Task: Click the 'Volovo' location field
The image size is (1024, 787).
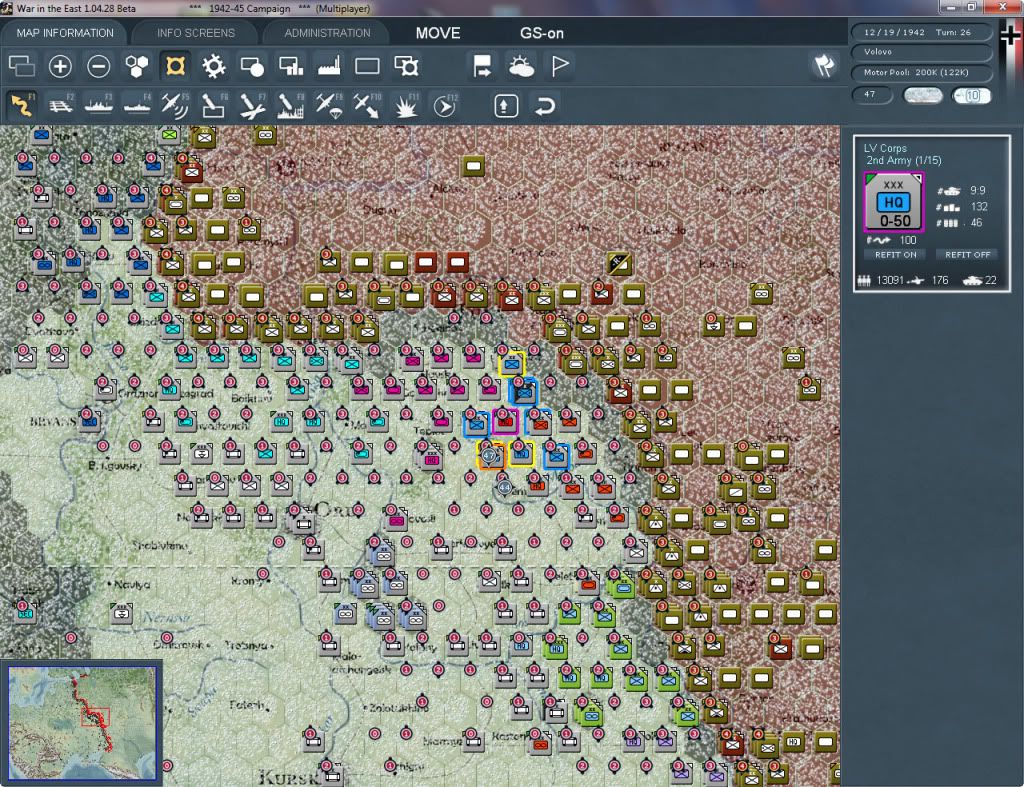Action: (921, 52)
